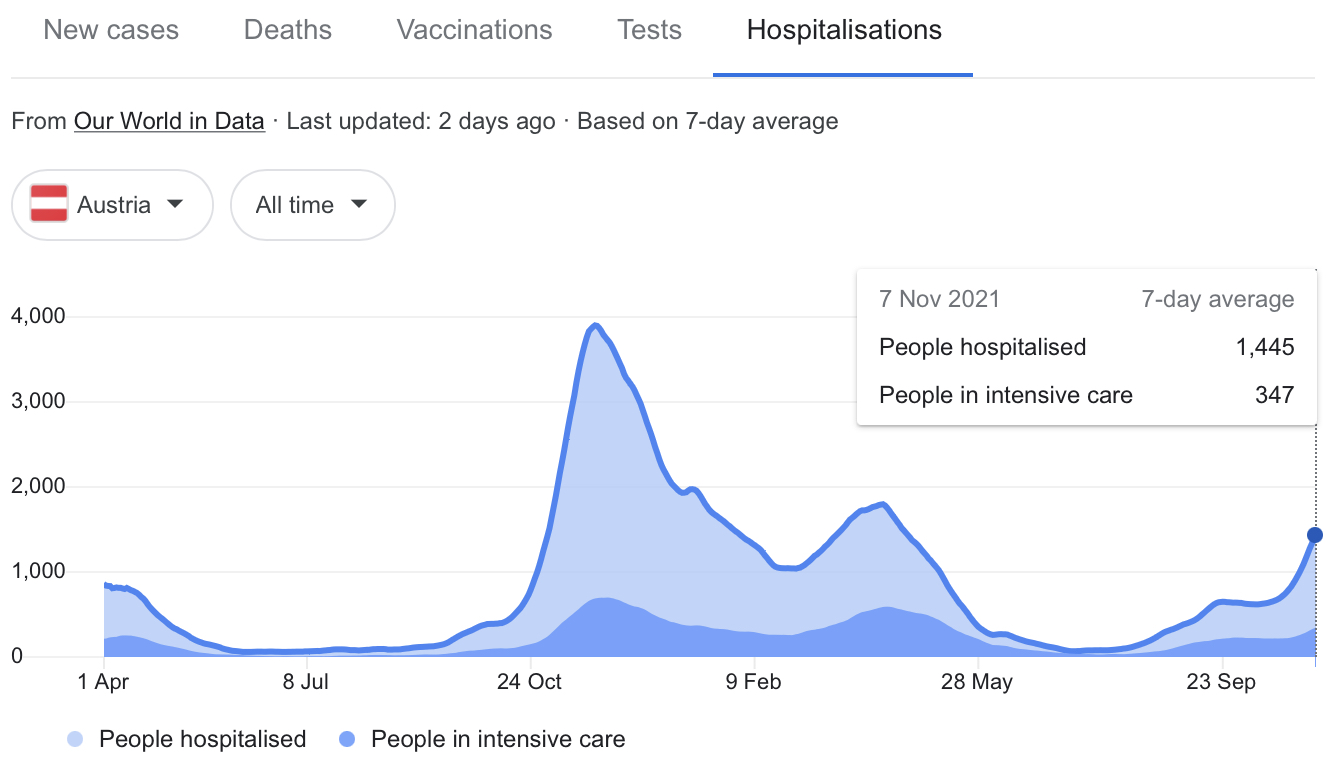Screen dimensions: 1334x772
Task: Click the People in intensive care legend dot
Action: coord(347,740)
